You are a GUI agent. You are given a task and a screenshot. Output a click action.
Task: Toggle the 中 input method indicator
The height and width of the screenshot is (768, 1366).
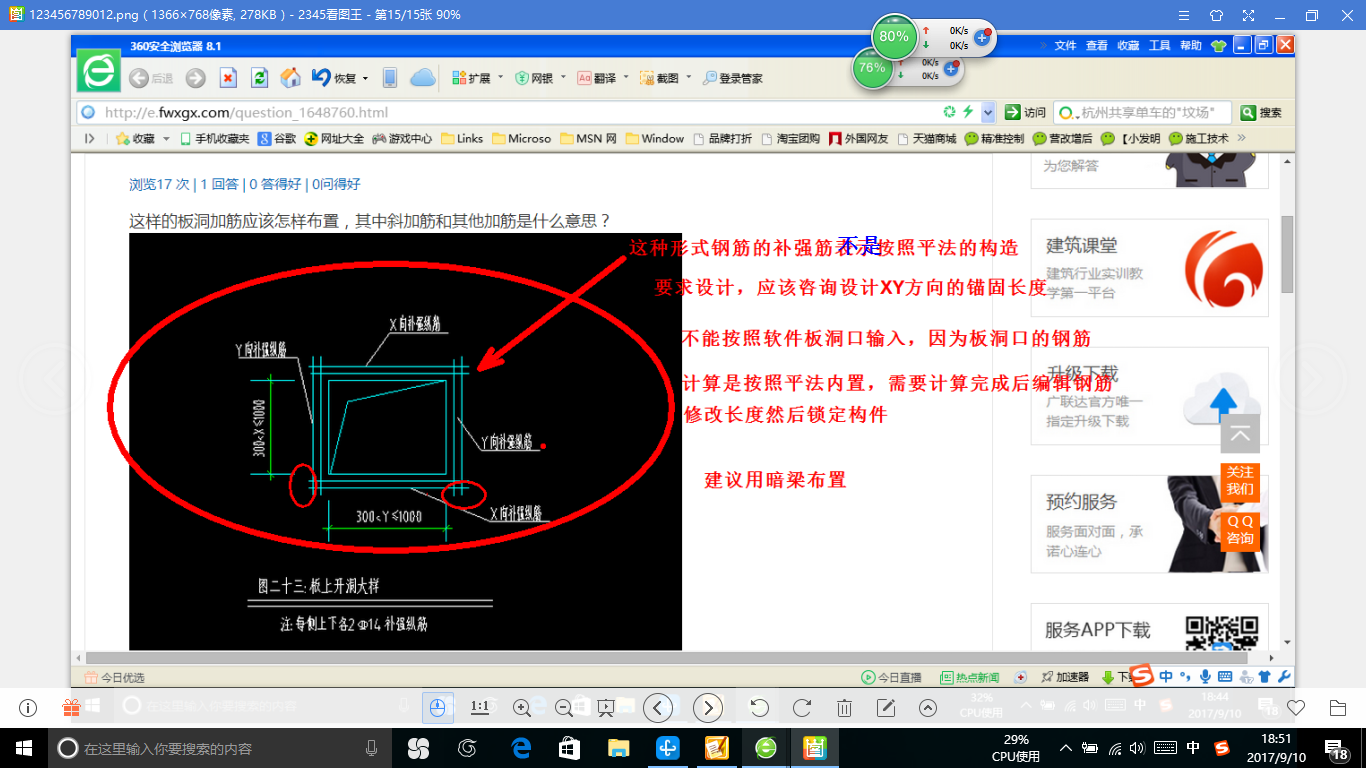tap(1193, 748)
